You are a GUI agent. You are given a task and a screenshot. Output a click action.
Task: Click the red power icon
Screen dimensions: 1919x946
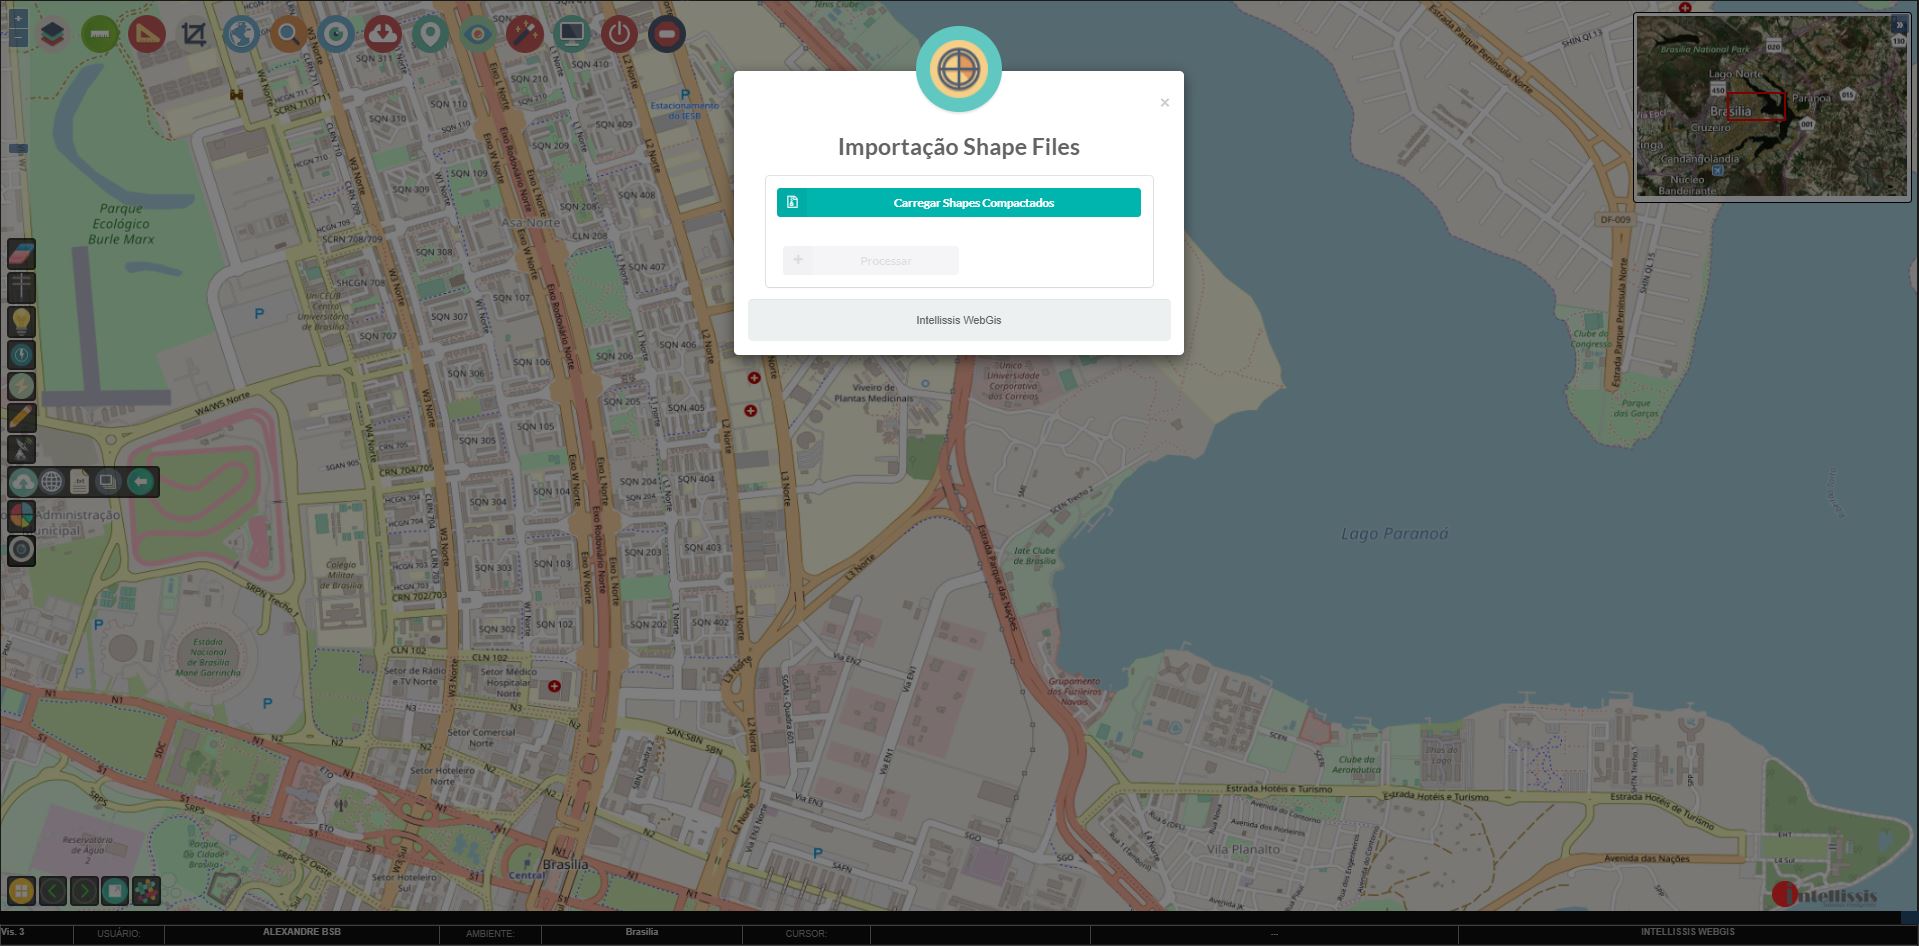(x=619, y=35)
